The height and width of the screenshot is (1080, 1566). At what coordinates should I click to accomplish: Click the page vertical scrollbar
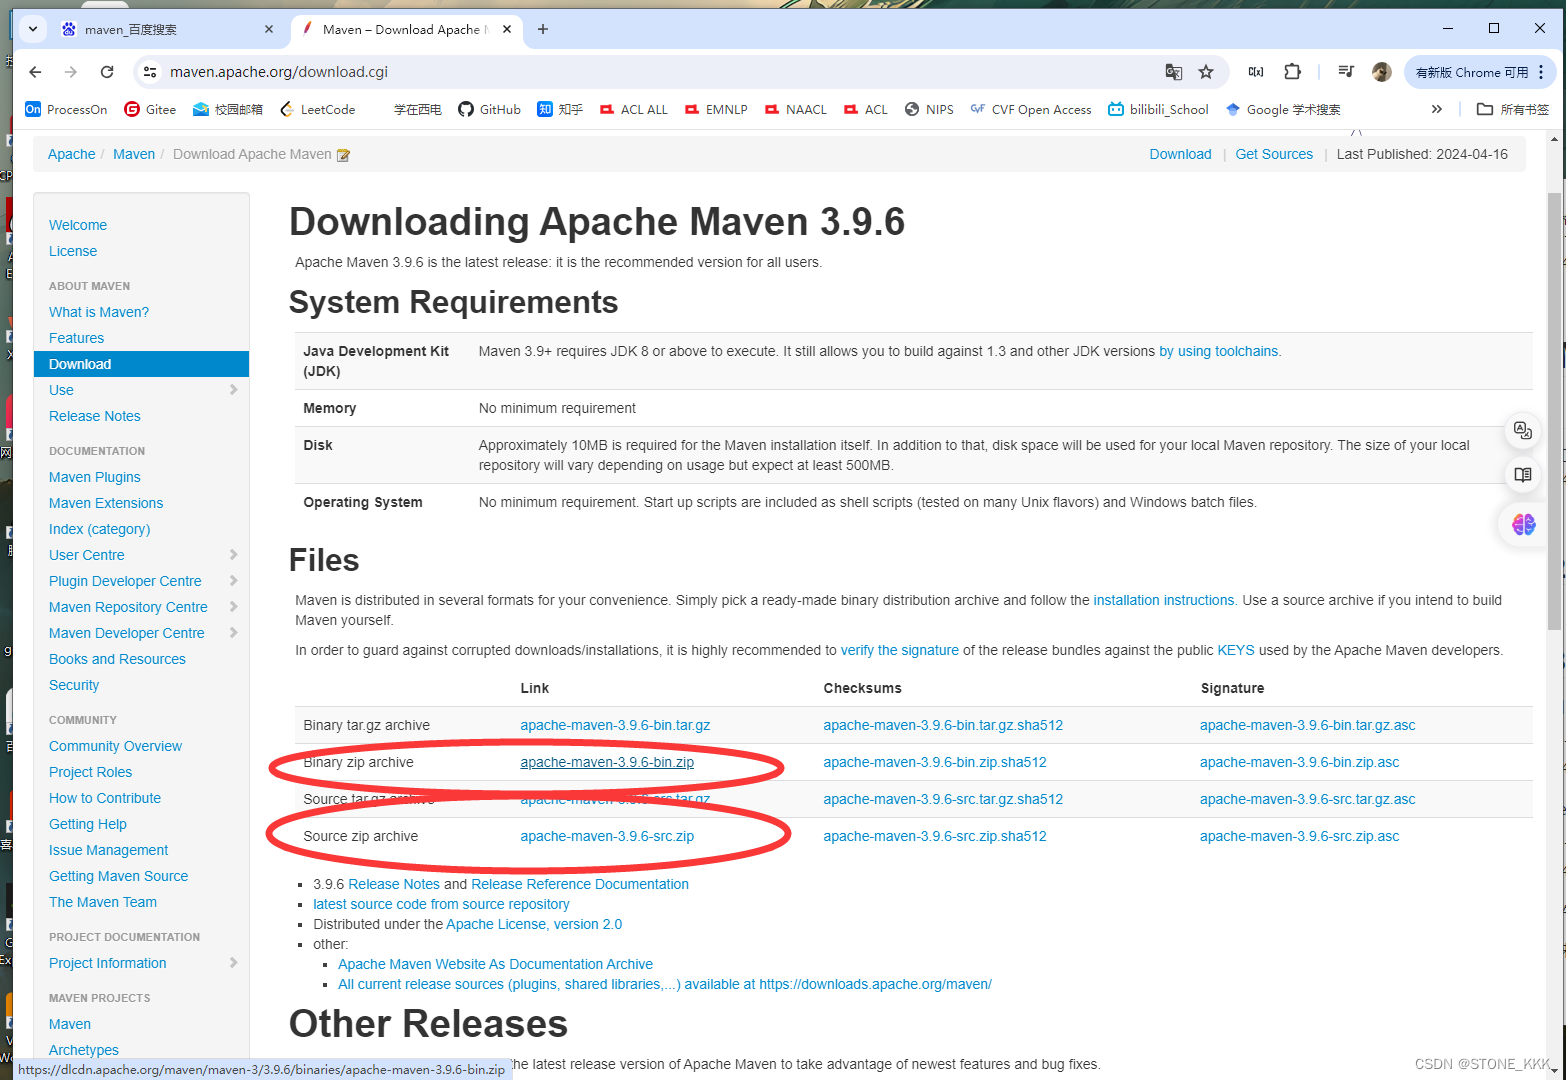pyautogui.click(x=1554, y=410)
